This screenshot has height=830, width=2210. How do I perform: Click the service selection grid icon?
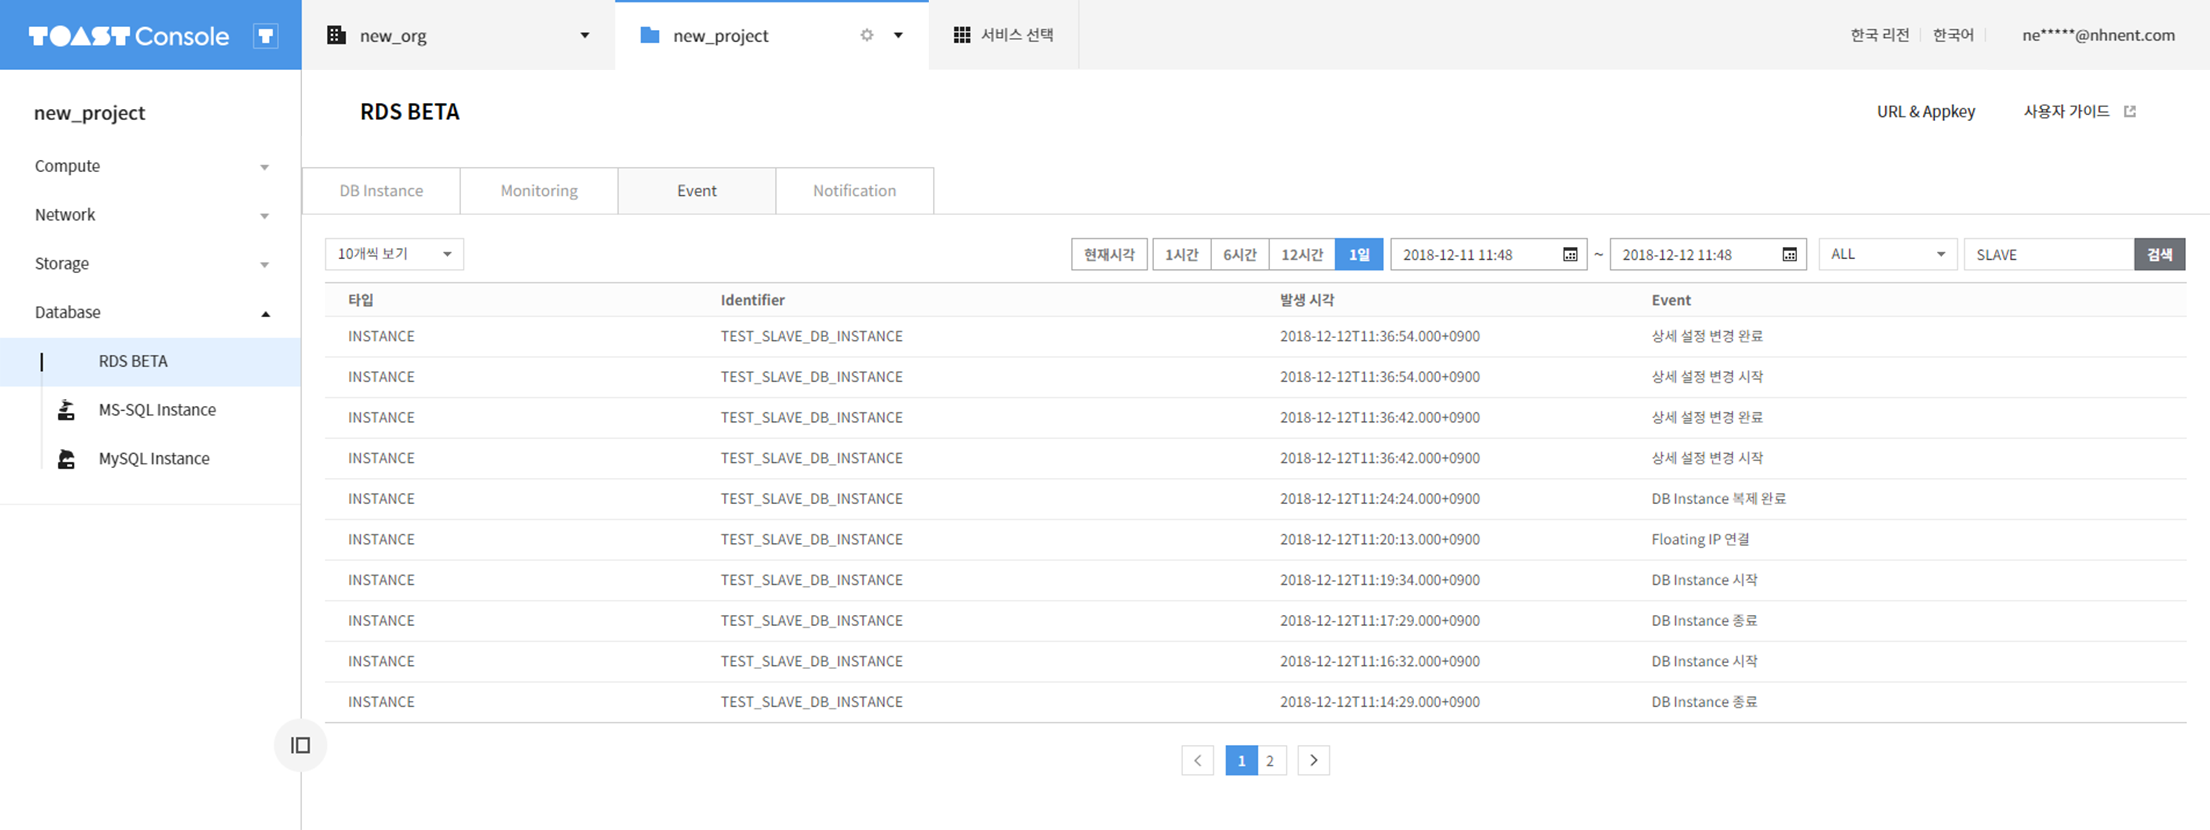pyautogui.click(x=962, y=35)
